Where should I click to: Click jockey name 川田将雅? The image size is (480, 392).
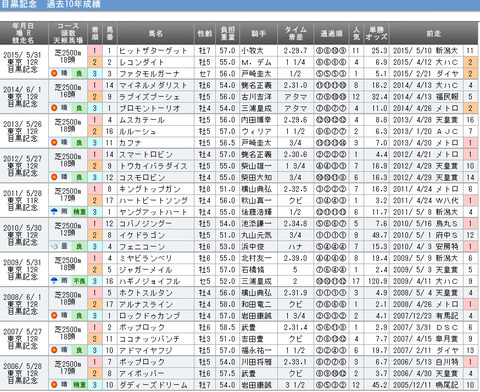pos(256,362)
